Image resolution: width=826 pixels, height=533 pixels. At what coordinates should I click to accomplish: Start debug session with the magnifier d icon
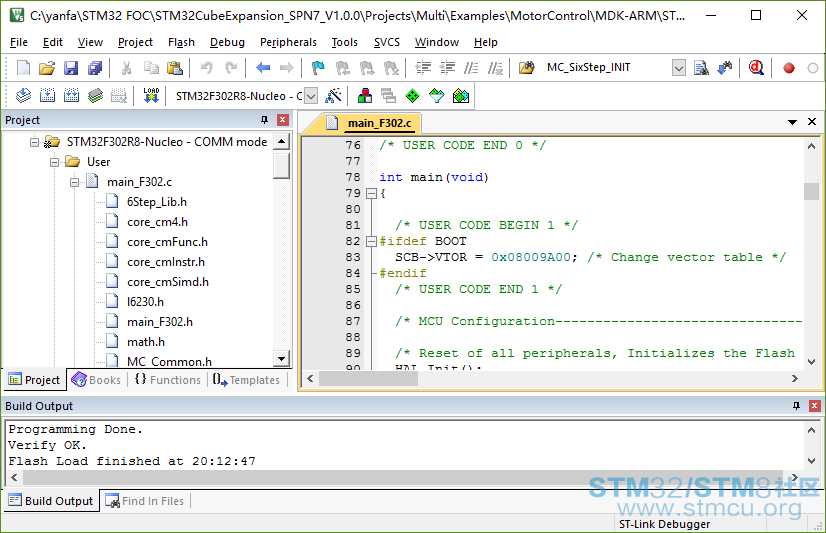pyautogui.click(x=756, y=68)
